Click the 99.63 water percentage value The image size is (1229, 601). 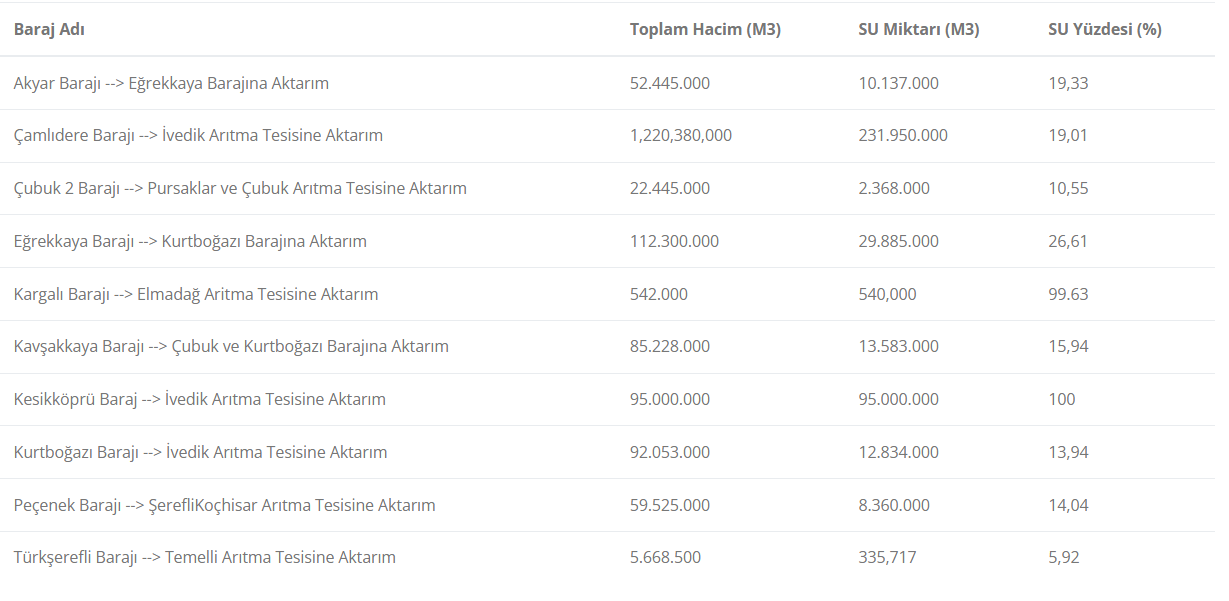[x=1068, y=294]
